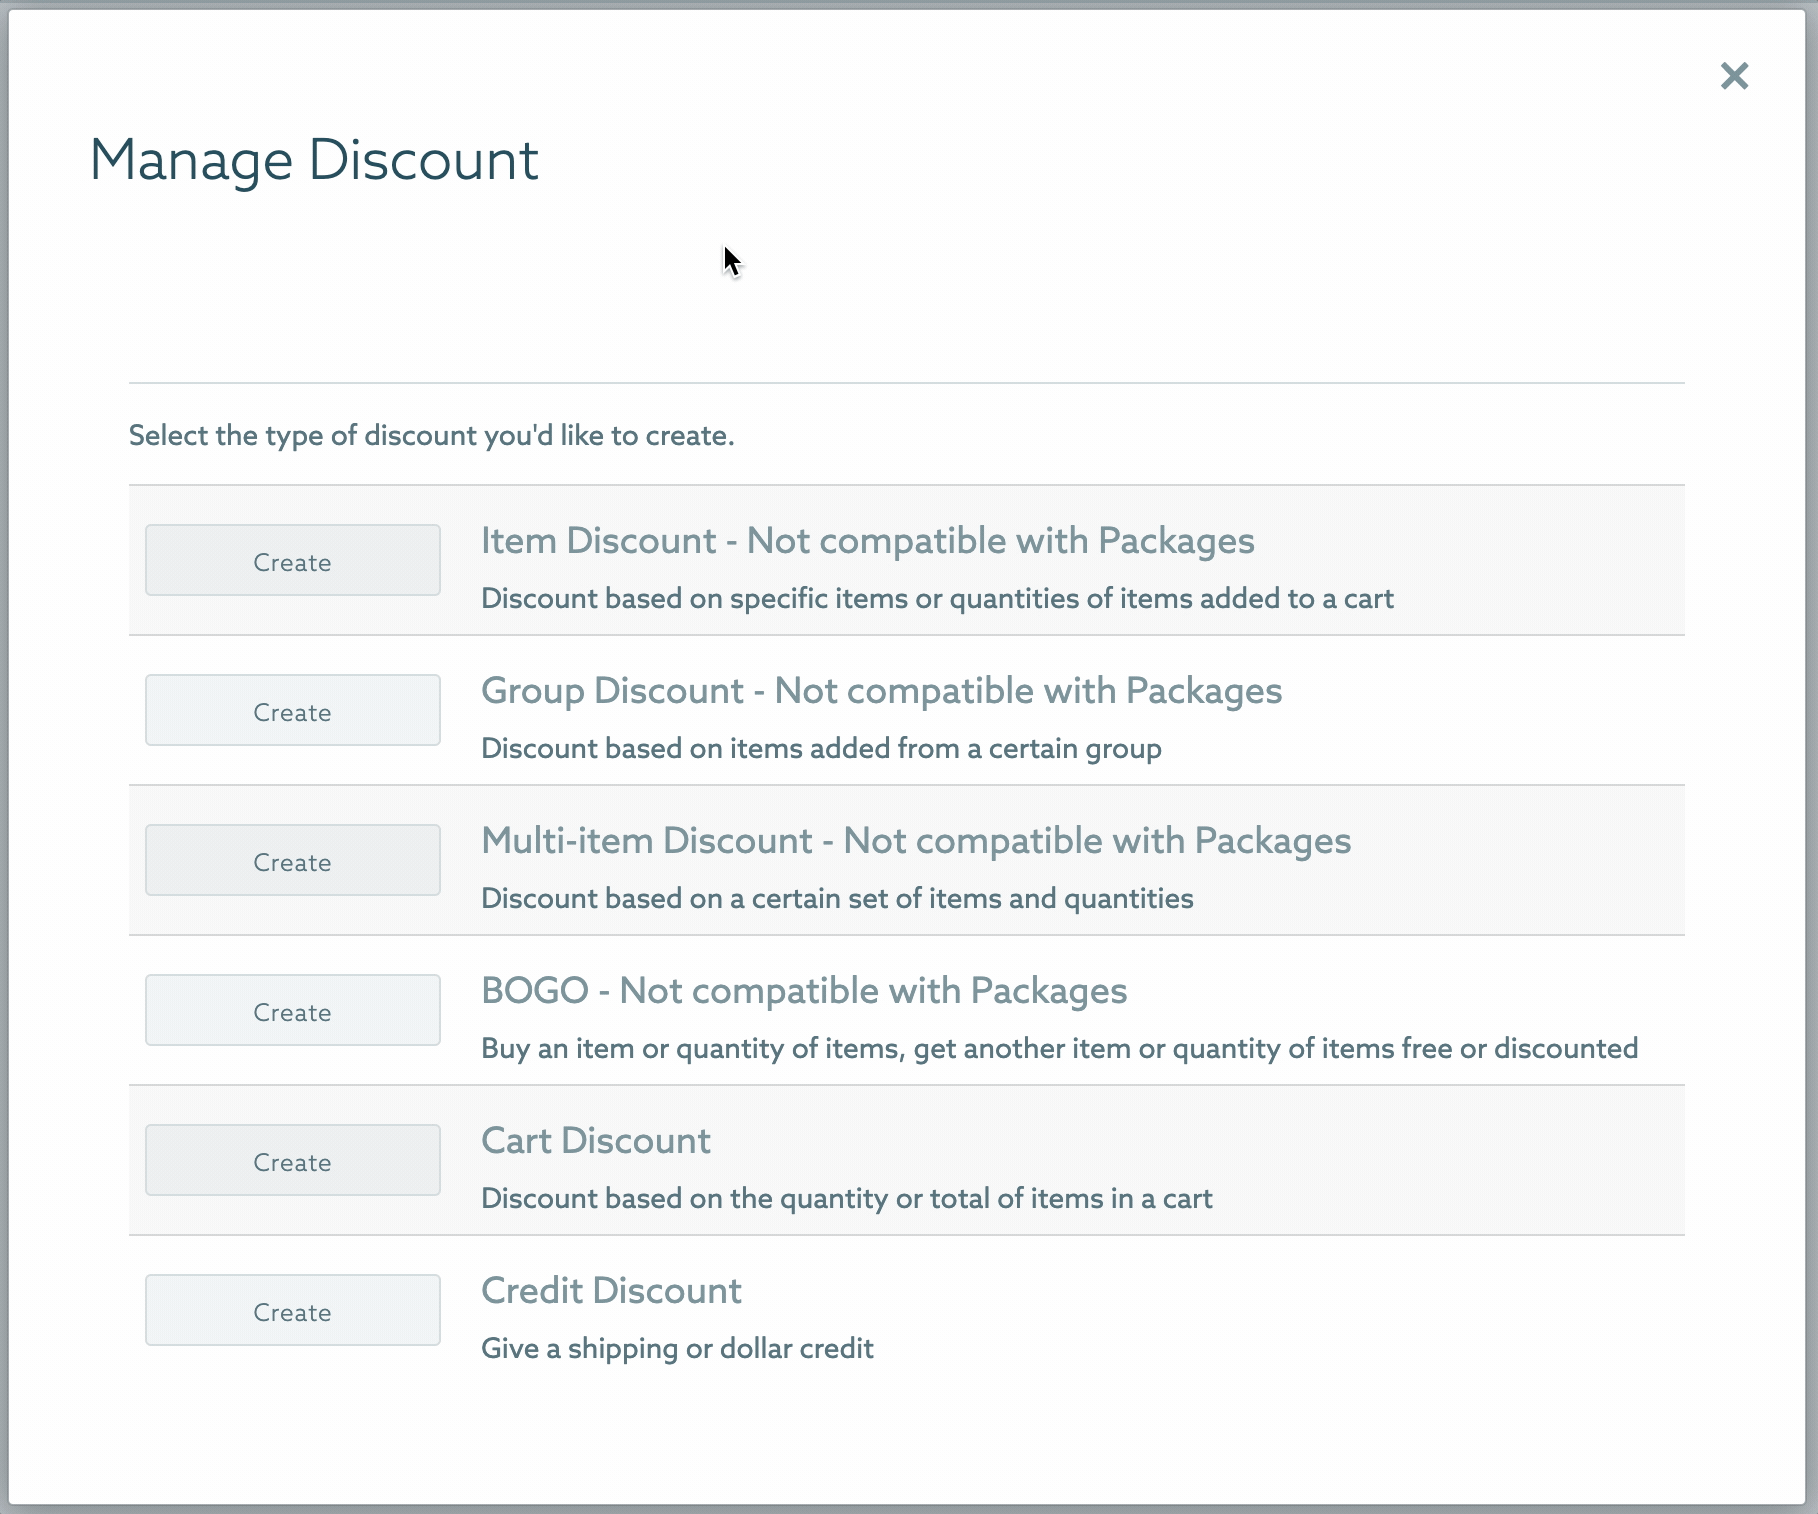The image size is (1818, 1514).
Task: Click the 'Manage Discount' dialog title
Action: click(314, 160)
